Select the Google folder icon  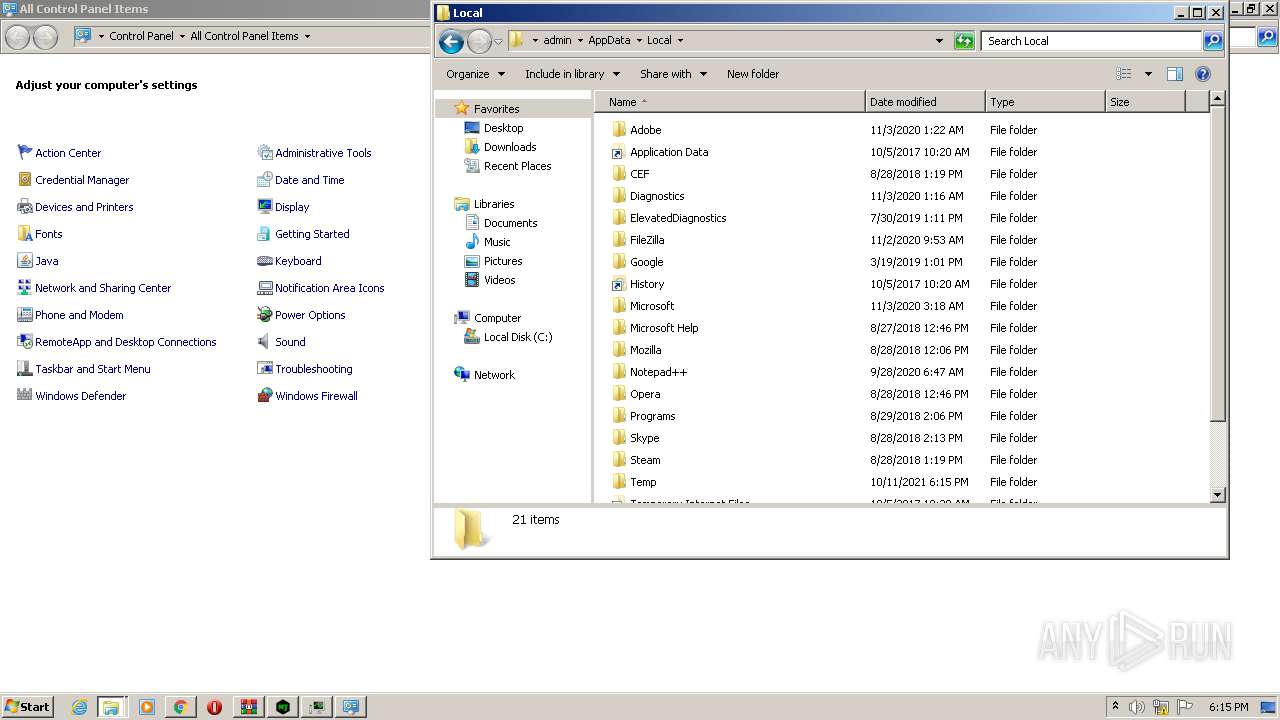pyautogui.click(x=619, y=262)
